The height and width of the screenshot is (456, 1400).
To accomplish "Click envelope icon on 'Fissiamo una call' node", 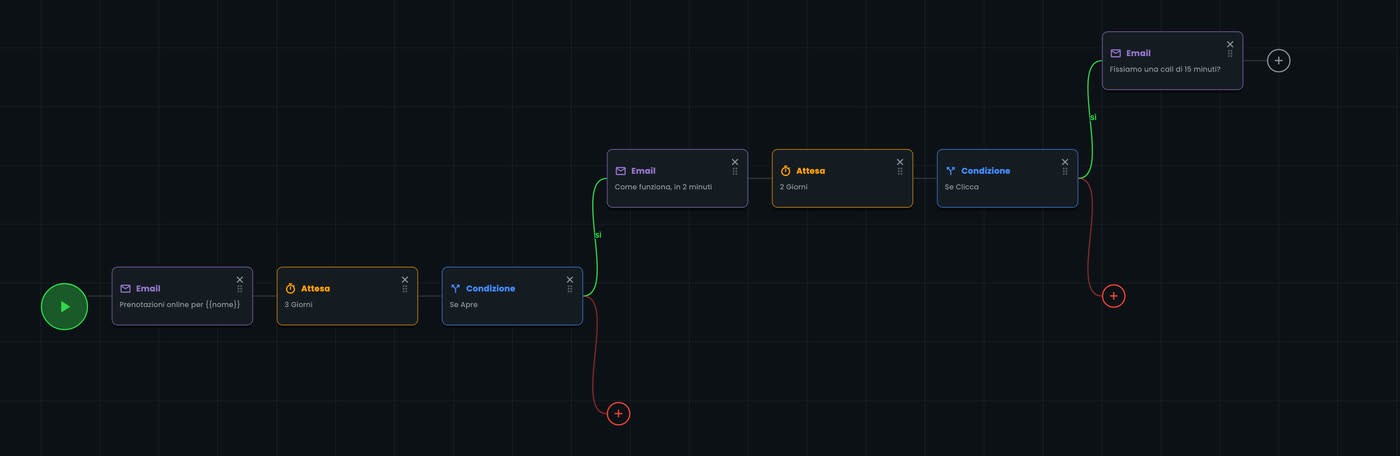I will (x=1116, y=53).
